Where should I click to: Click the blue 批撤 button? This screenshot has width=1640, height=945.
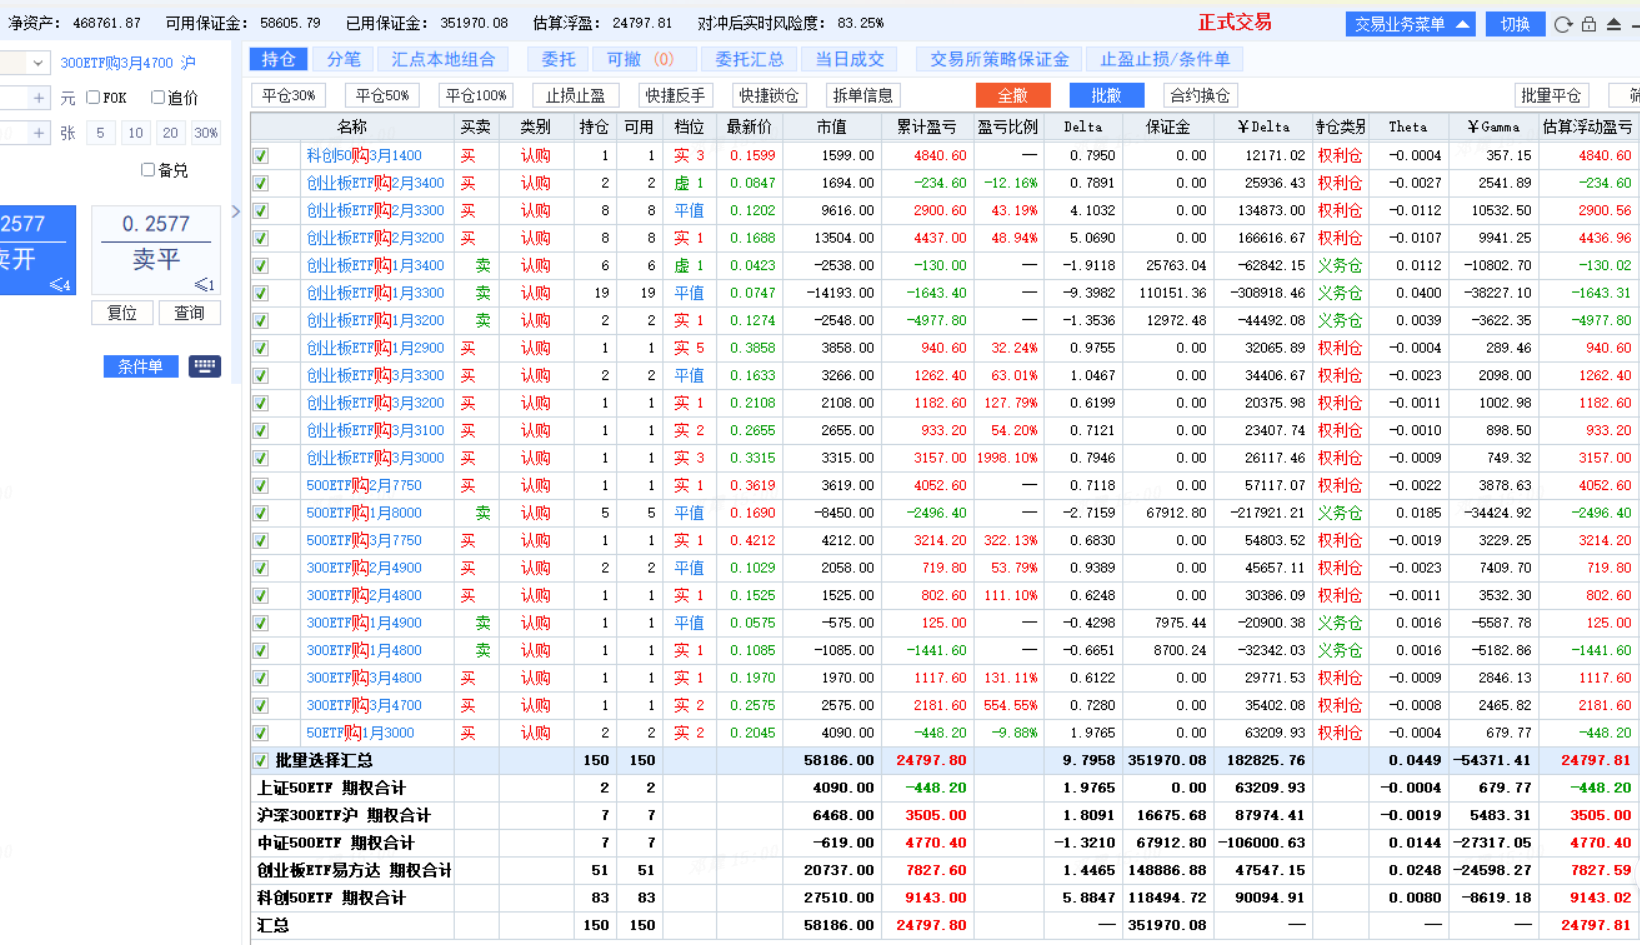pyautogui.click(x=1106, y=96)
